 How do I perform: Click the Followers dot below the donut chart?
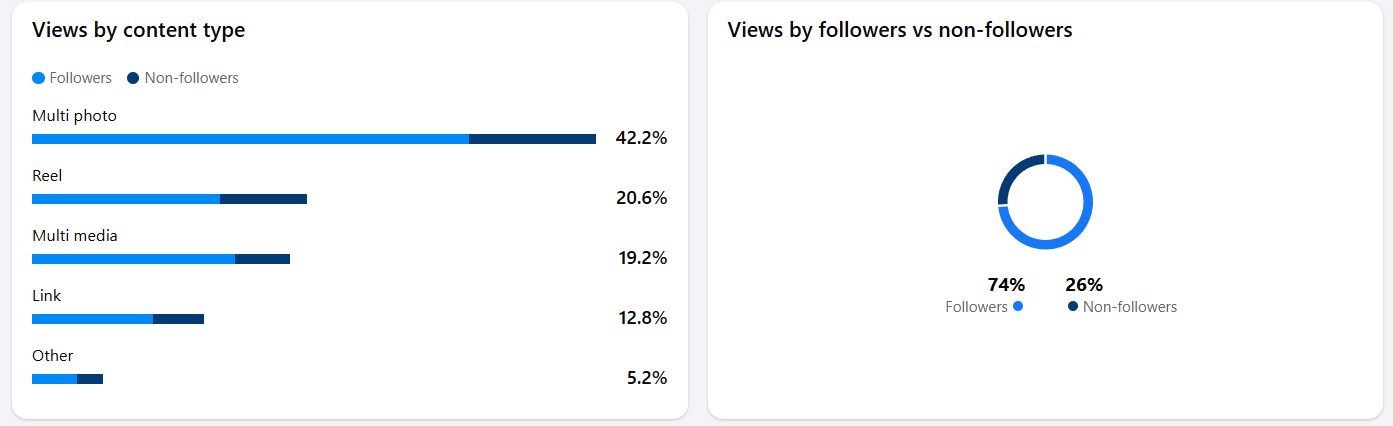point(1018,306)
